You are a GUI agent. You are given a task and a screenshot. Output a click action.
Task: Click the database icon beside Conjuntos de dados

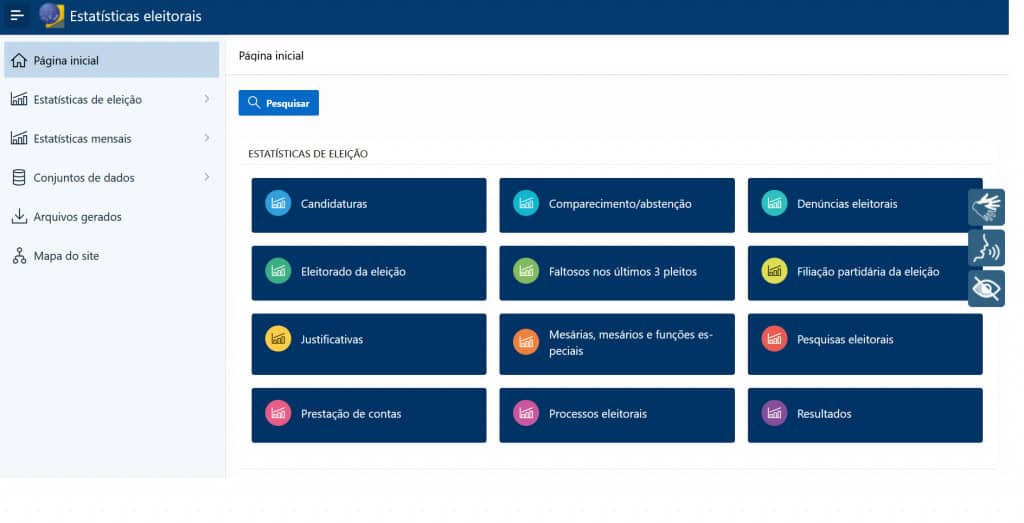19,178
